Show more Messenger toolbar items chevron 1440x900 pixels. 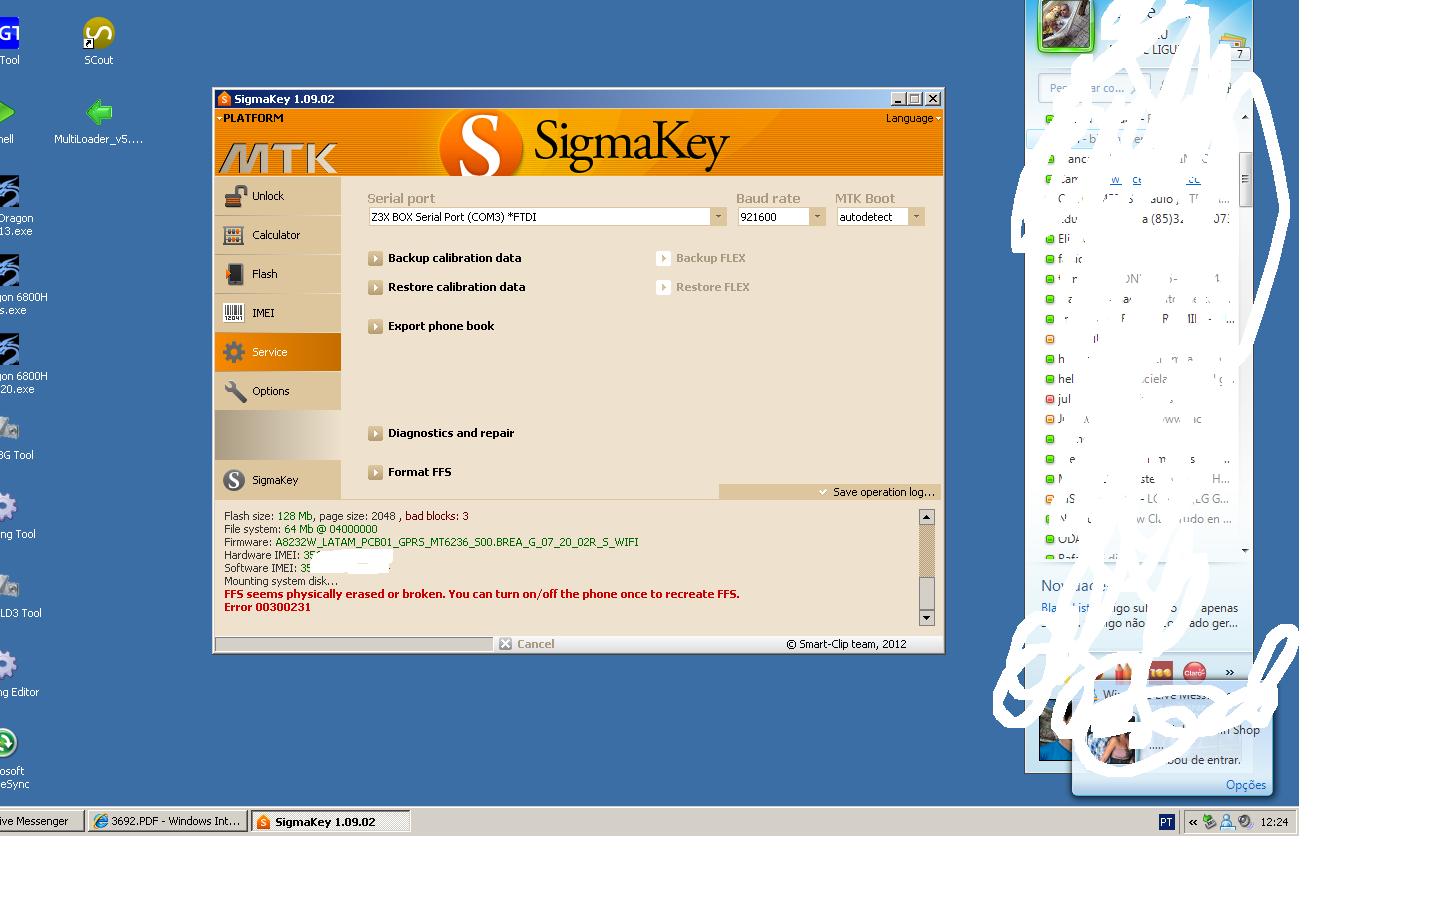pos(1229,672)
